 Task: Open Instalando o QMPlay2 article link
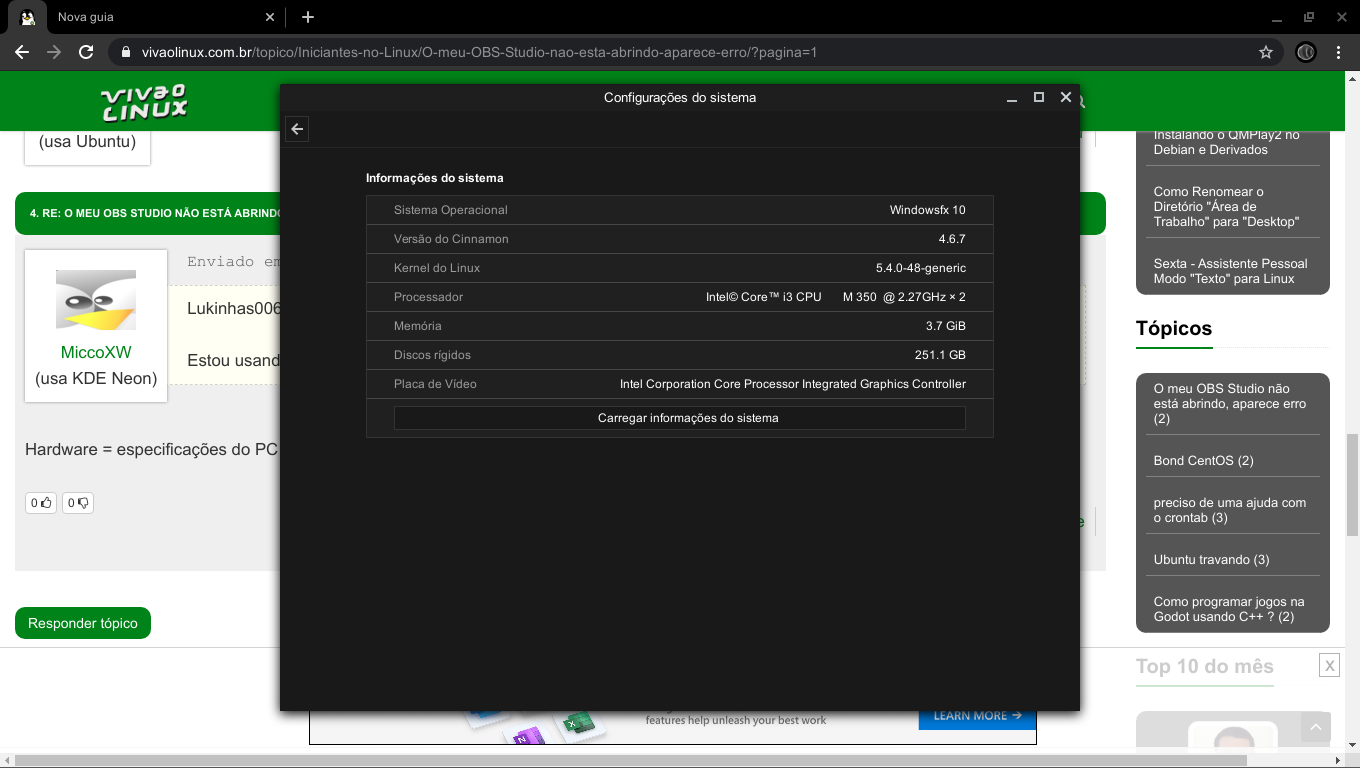1226,142
